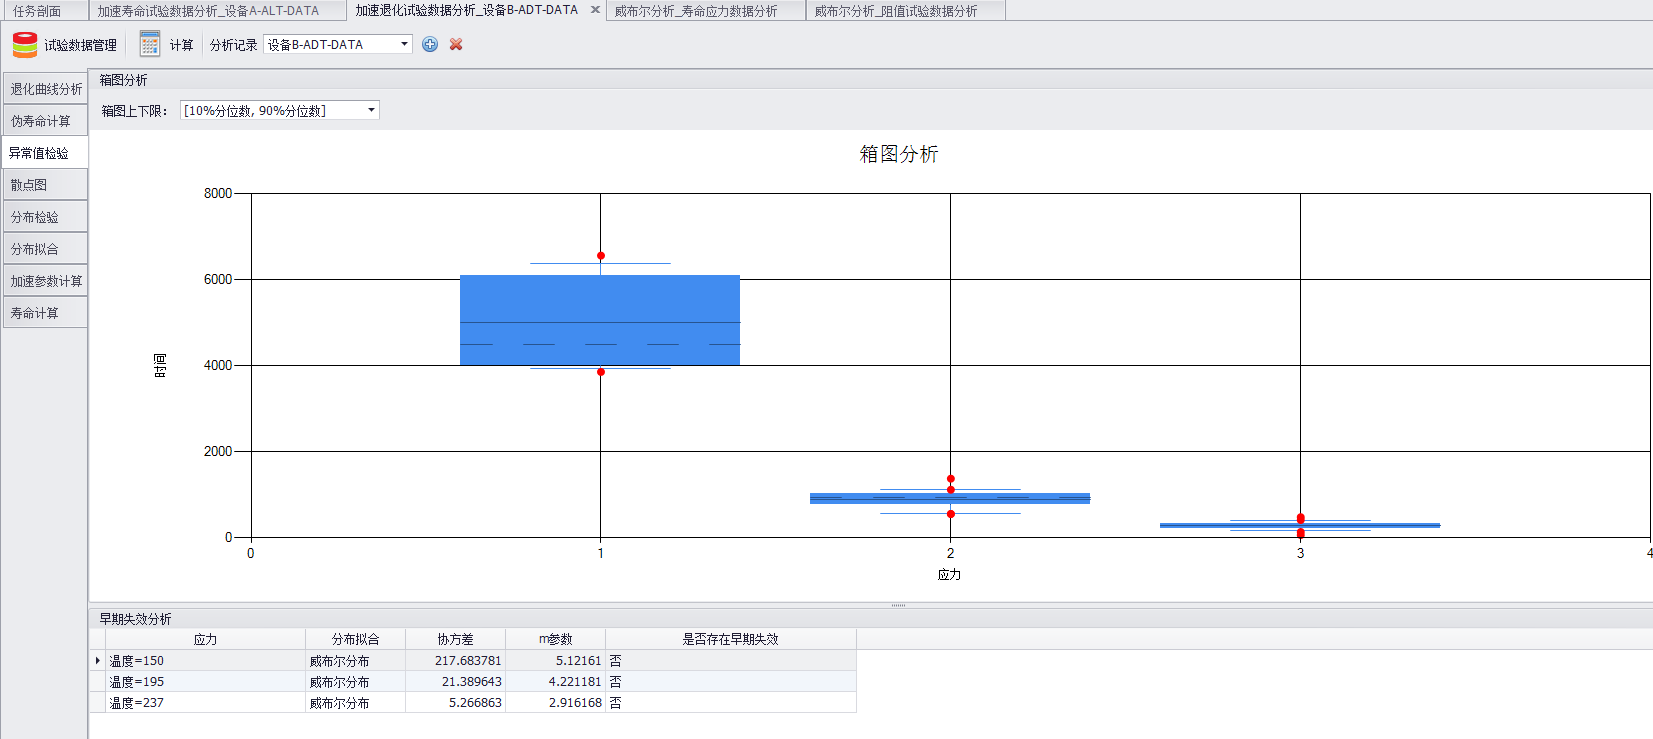Image resolution: width=1653 pixels, height=739 pixels.
Task: Click the splitter grip above 早期失效分析
Action: point(898,605)
